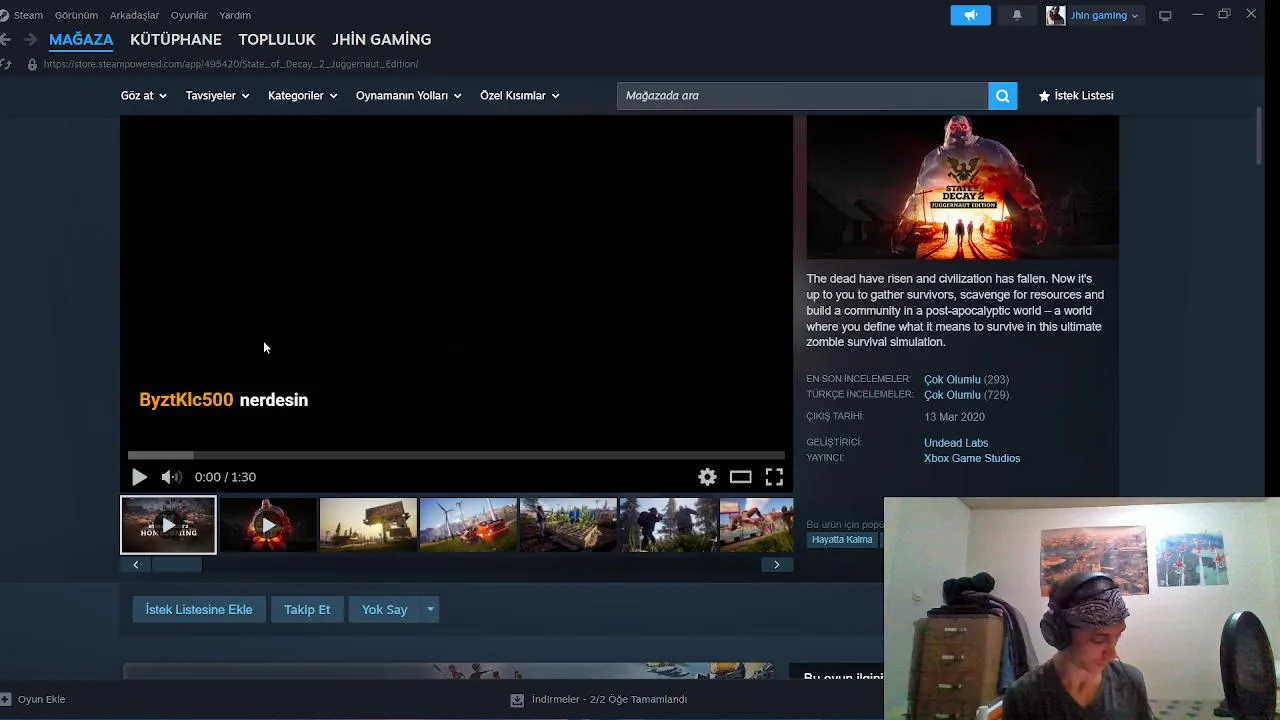
Task: Click the Hayatta Kalma tag
Action: click(x=842, y=540)
